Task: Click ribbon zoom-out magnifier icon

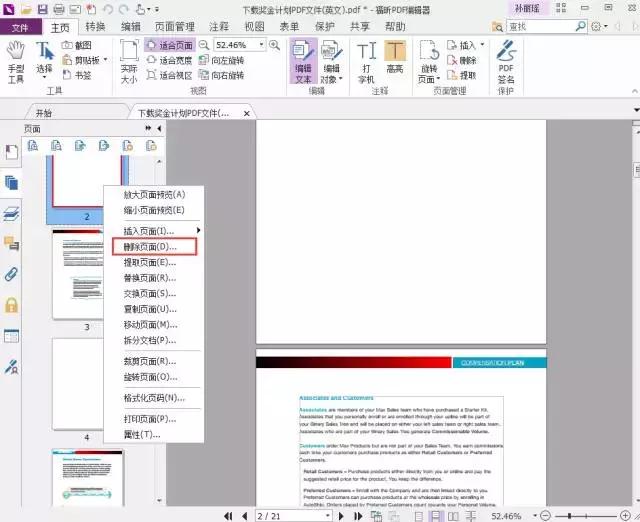Action: click(x=204, y=45)
